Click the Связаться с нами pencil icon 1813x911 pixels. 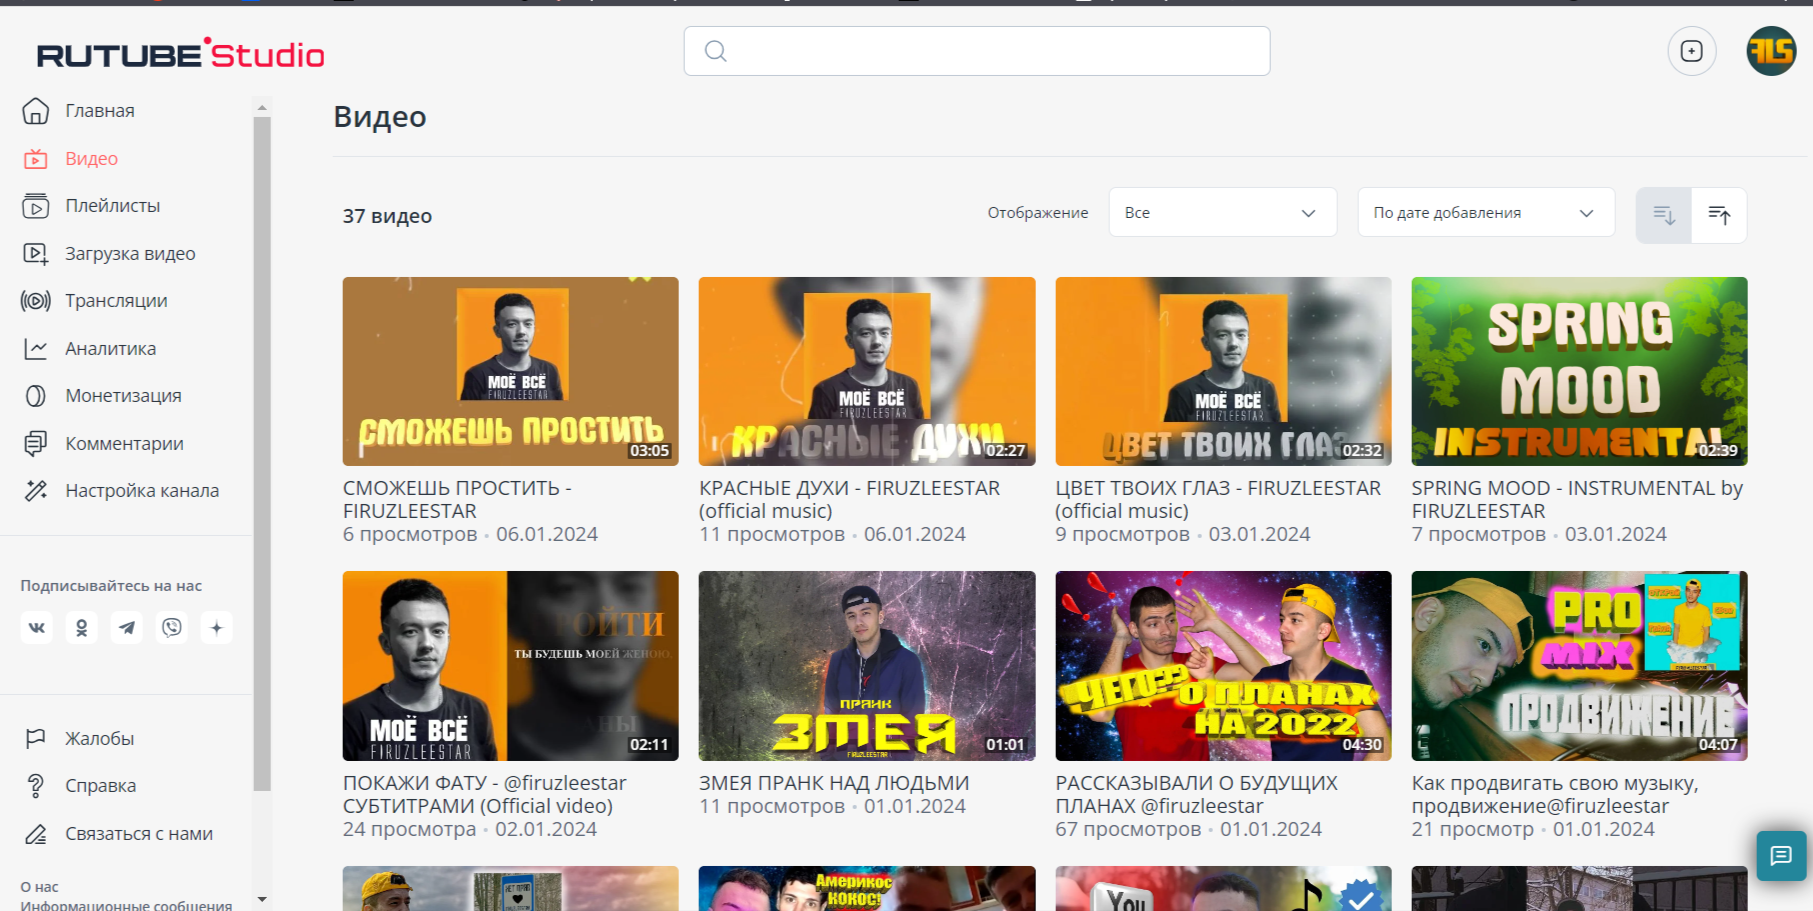(x=36, y=834)
